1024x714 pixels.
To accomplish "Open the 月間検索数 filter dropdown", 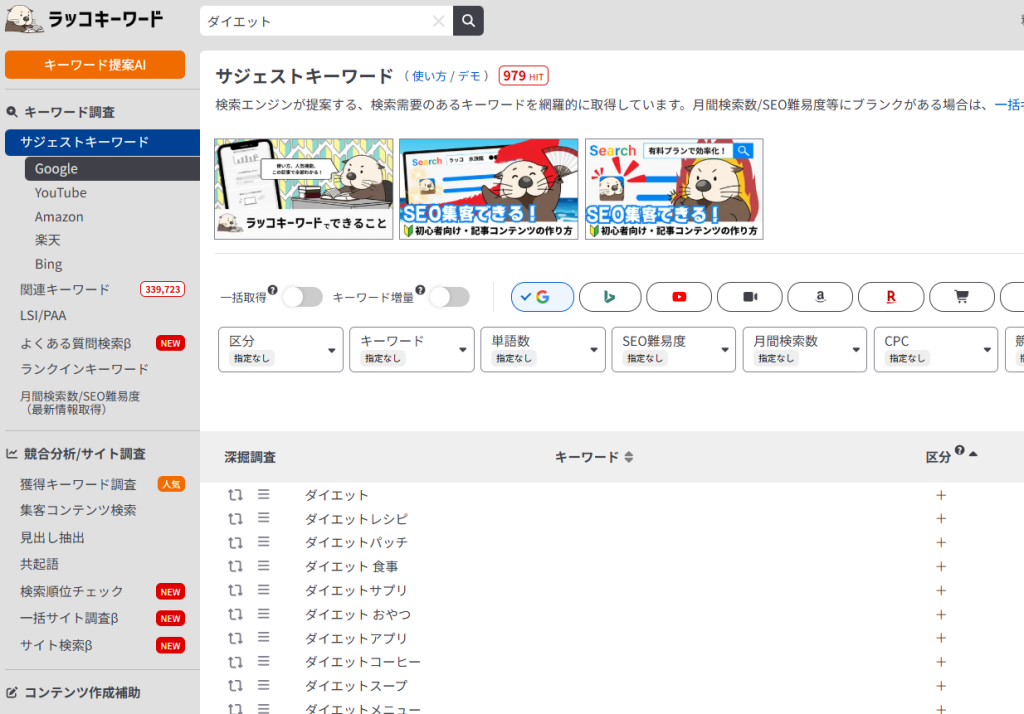I will 804,349.
